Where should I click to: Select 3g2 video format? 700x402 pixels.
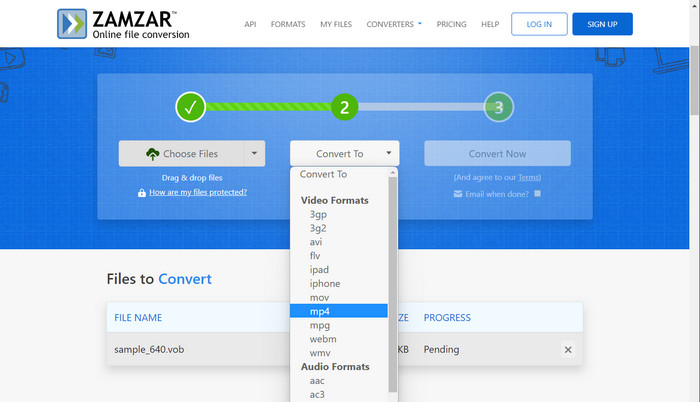click(318, 228)
